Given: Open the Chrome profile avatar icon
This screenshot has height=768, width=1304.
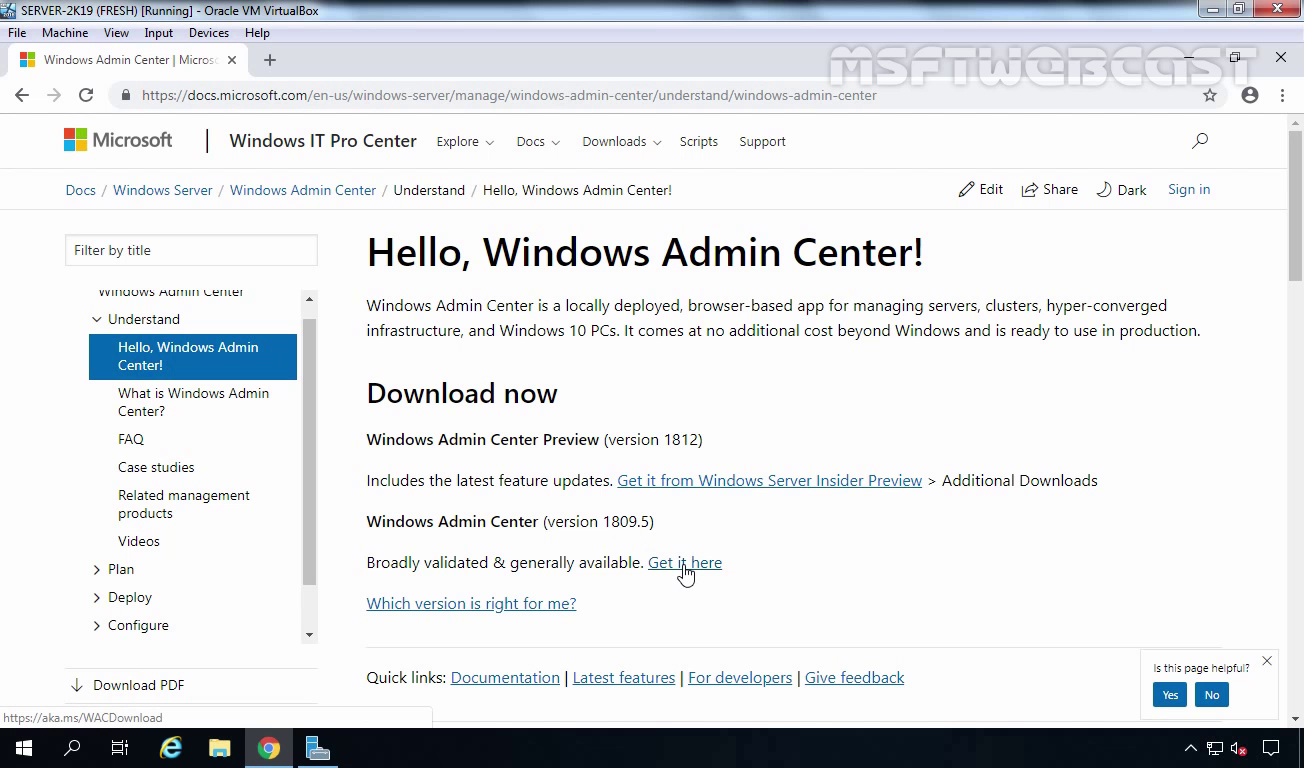Looking at the screenshot, I should [x=1250, y=95].
